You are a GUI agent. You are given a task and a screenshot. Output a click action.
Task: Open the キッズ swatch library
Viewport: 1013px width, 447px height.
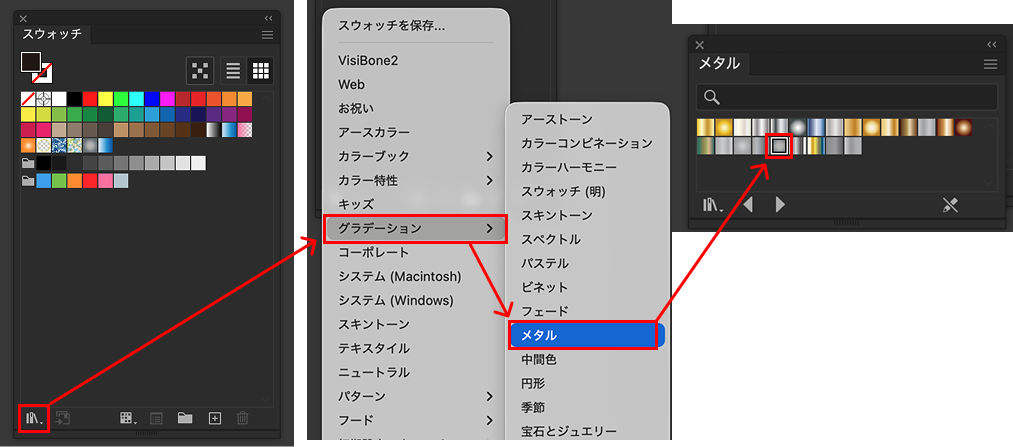(356, 204)
